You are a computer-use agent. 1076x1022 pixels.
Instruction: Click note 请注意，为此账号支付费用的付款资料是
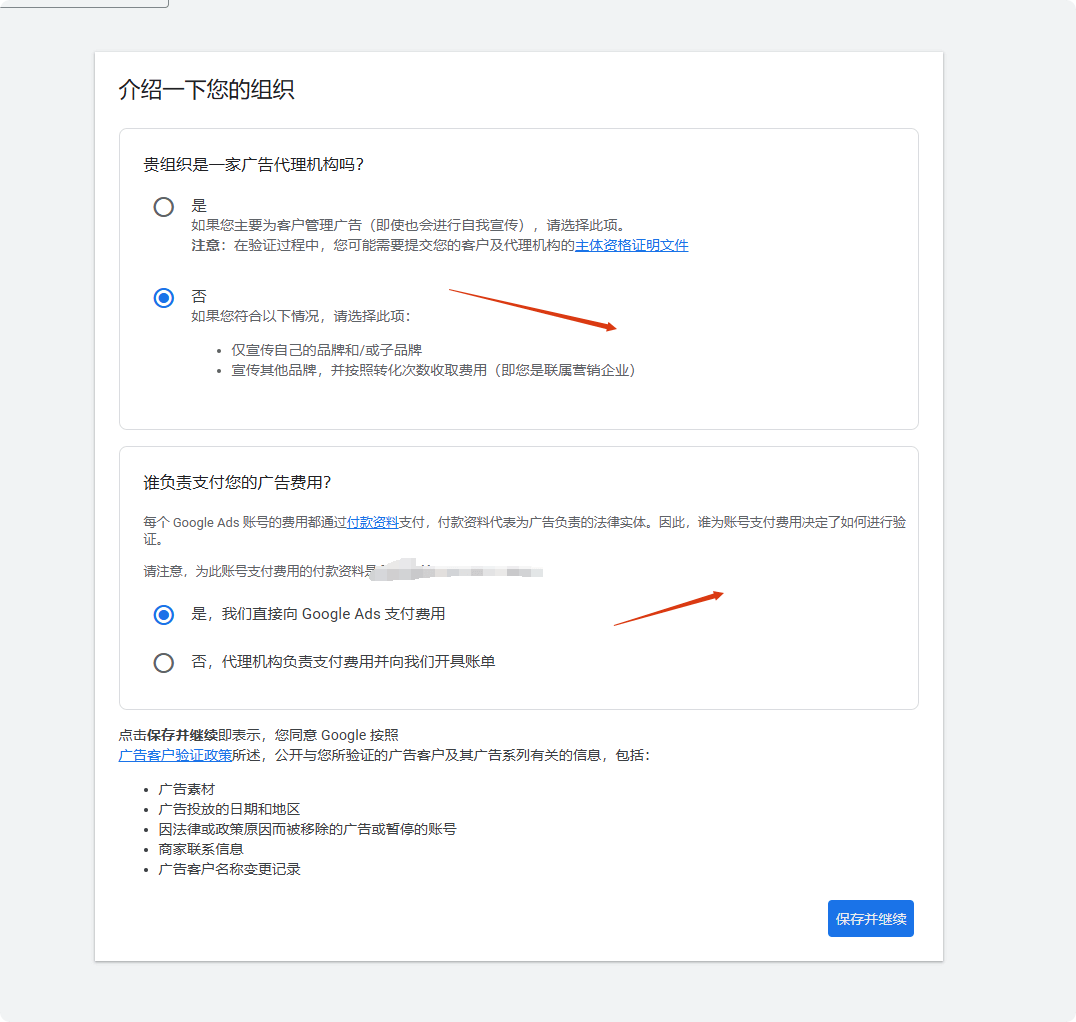tap(259, 571)
